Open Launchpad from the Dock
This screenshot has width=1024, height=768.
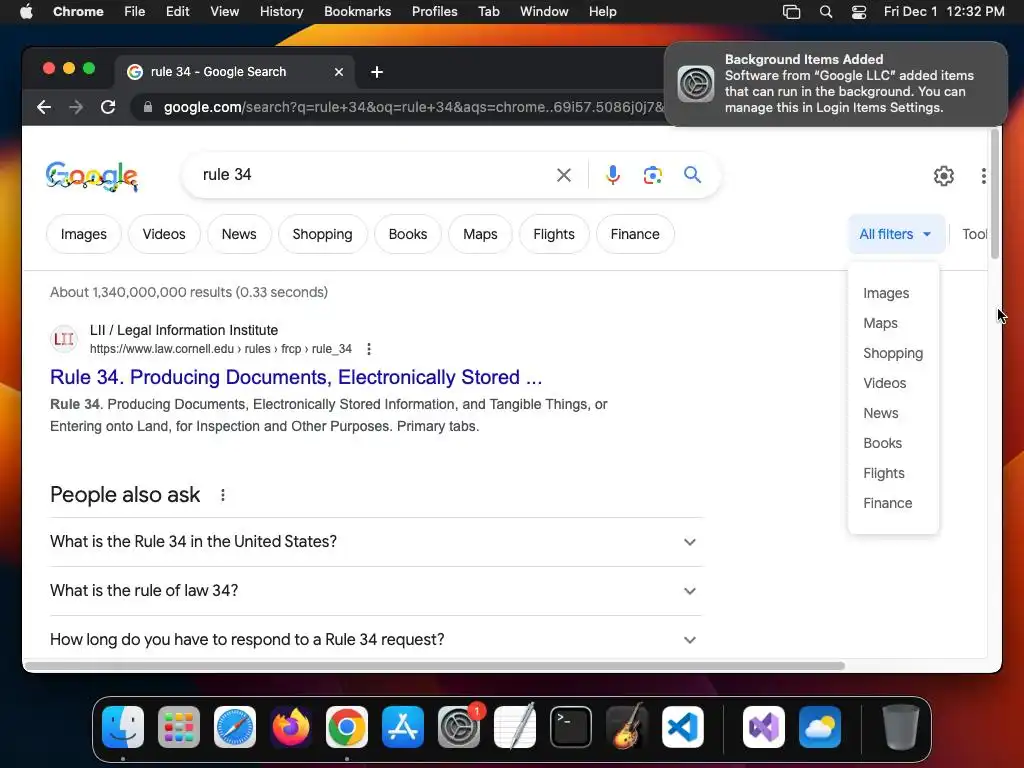(179, 726)
